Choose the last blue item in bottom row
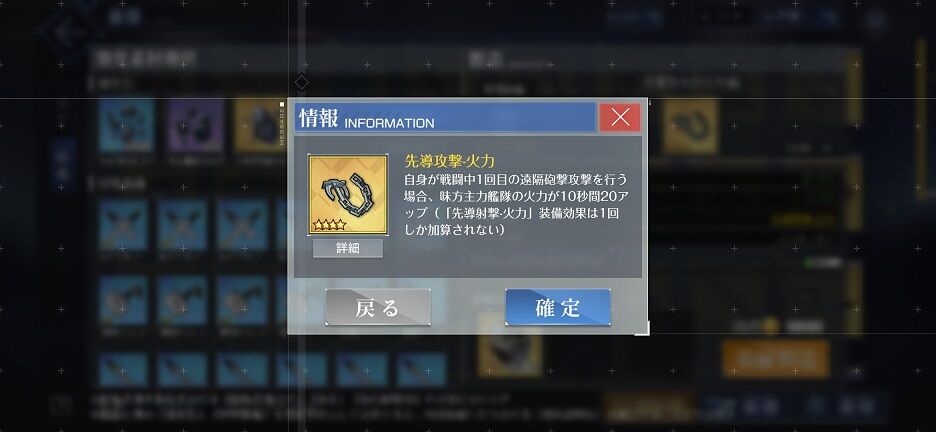Image resolution: width=936 pixels, height=432 pixels. pos(421,369)
